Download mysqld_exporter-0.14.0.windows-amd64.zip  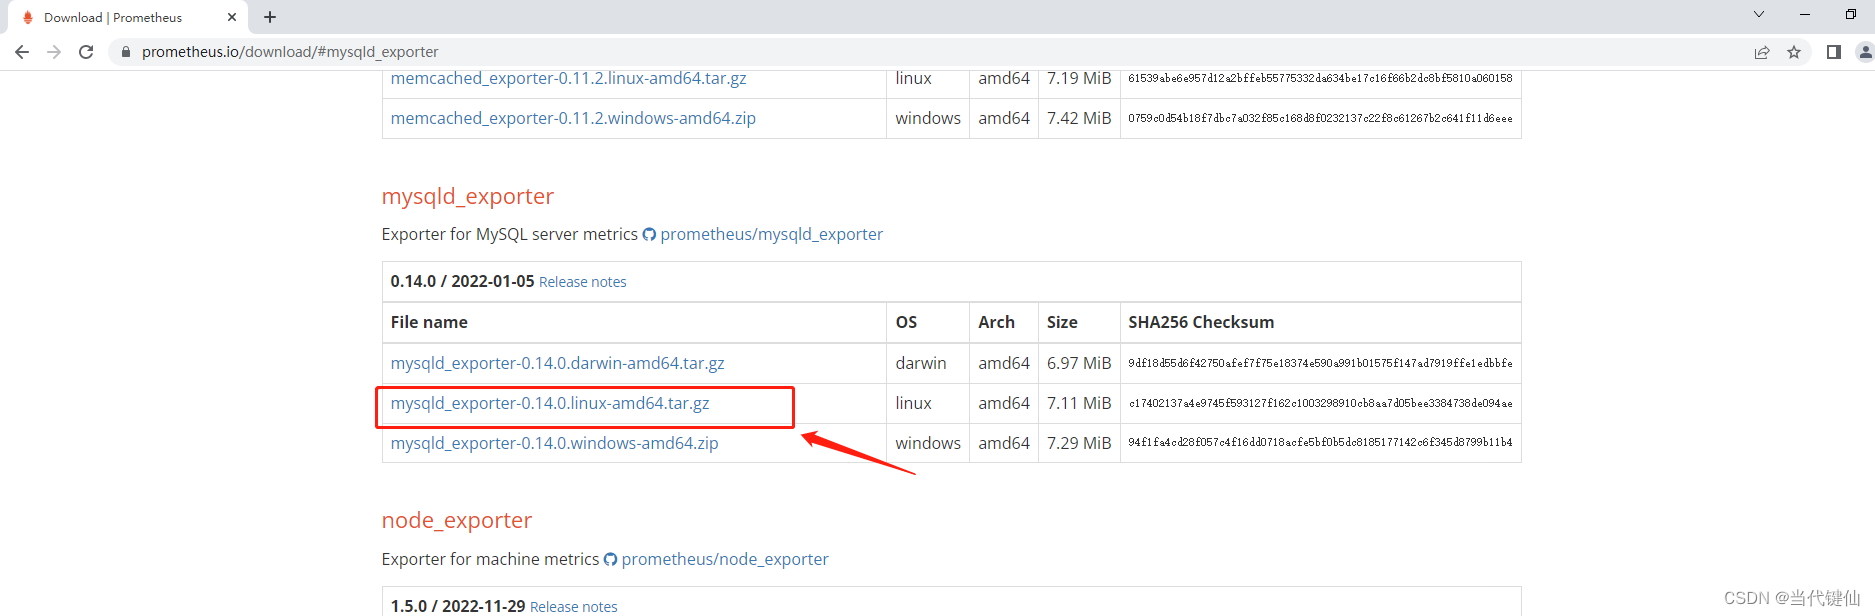click(555, 443)
